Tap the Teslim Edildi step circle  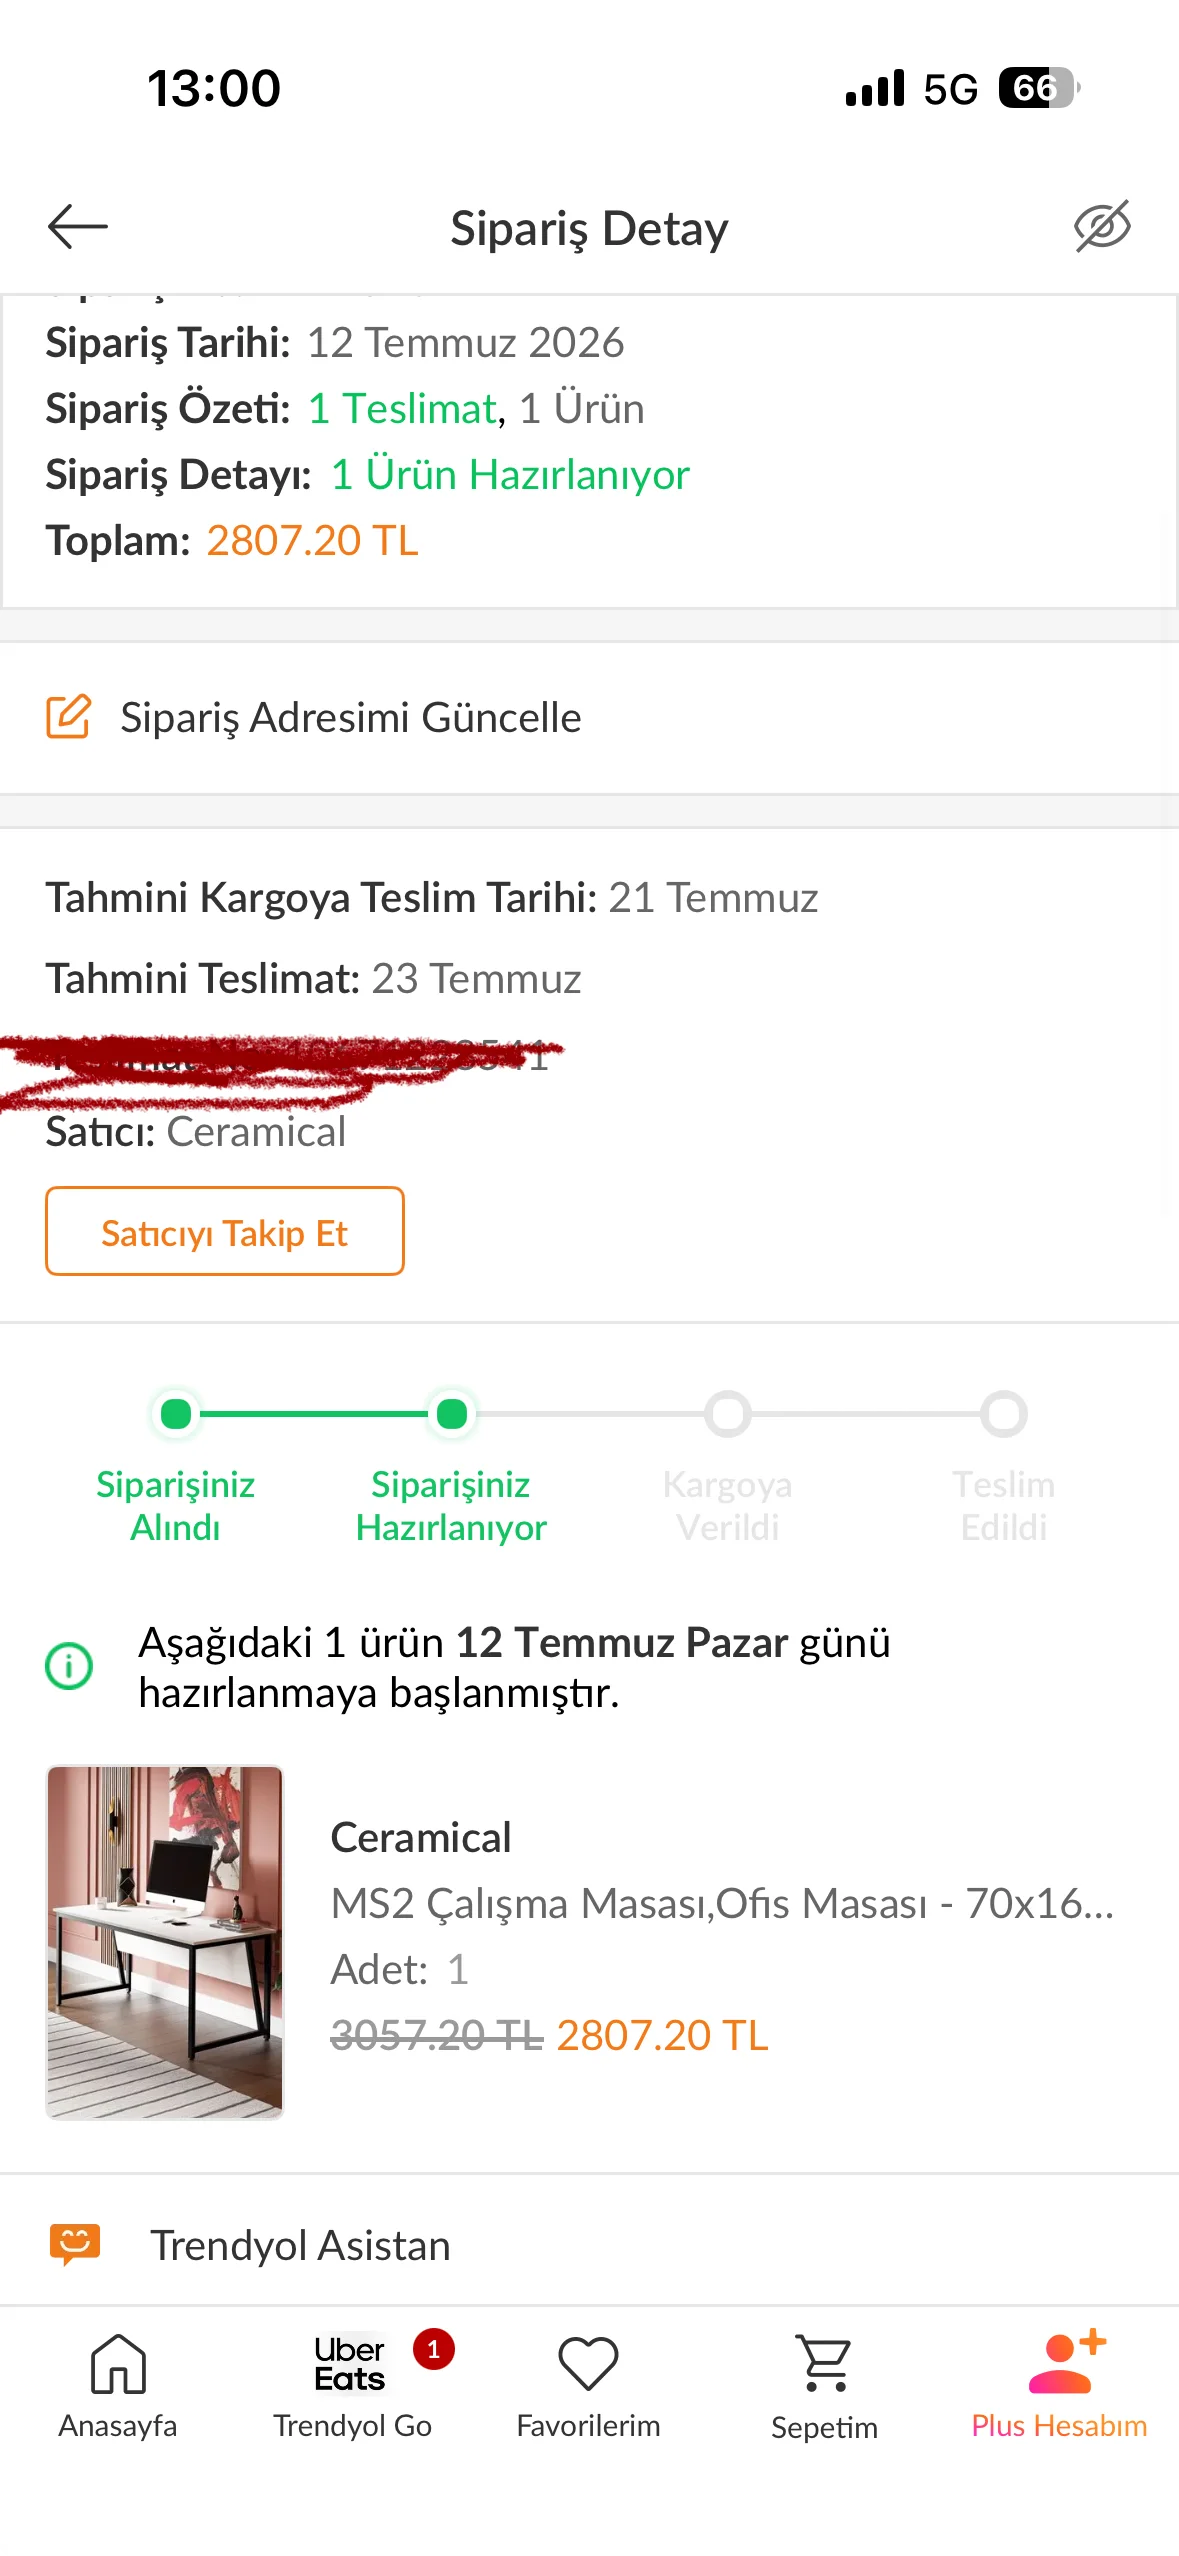click(x=1004, y=1414)
